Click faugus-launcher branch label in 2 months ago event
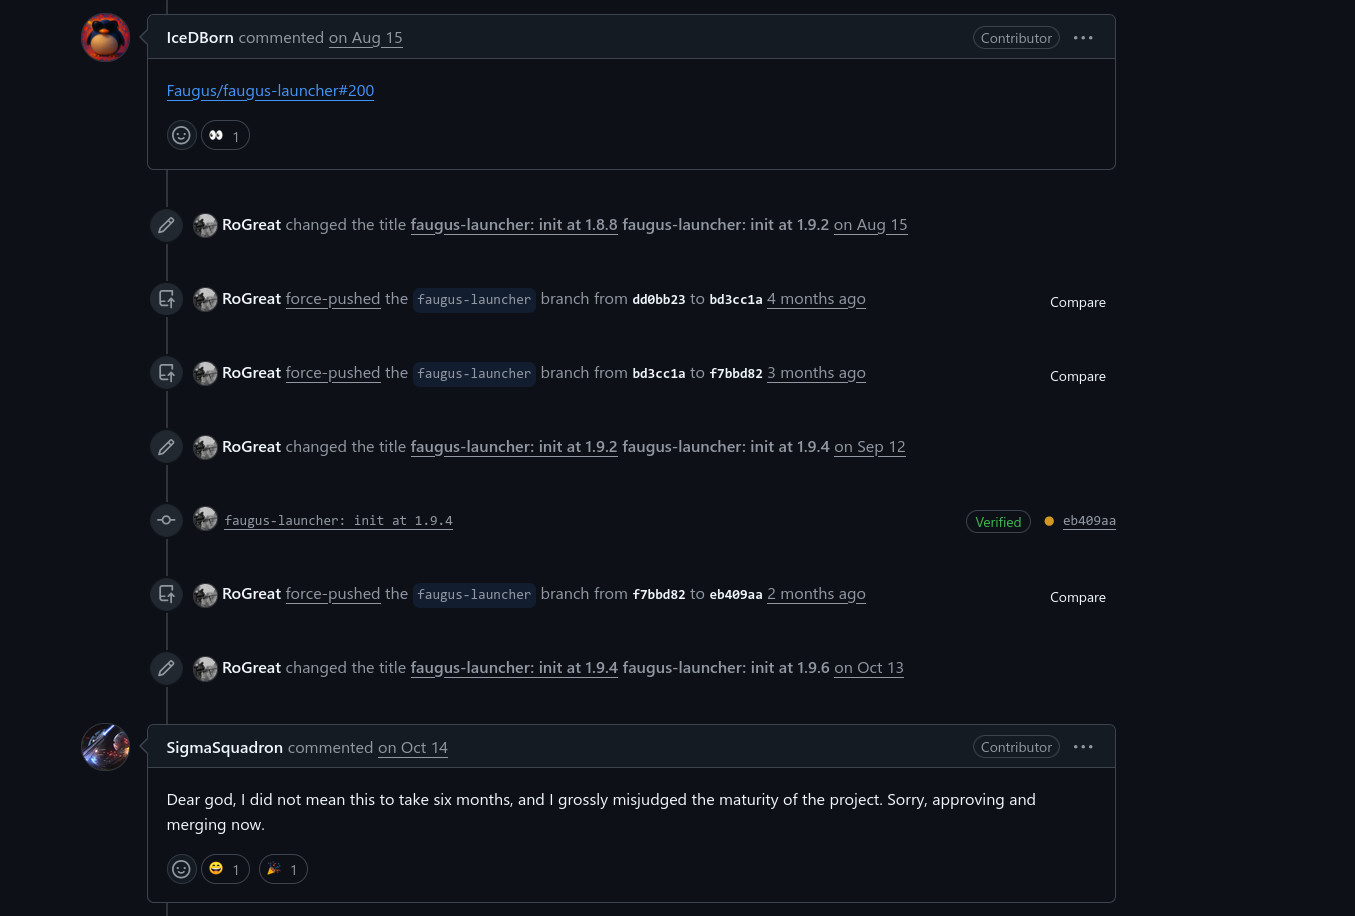Image resolution: width=1355 pixels, height=916 pixels. (x=474, y=595)
